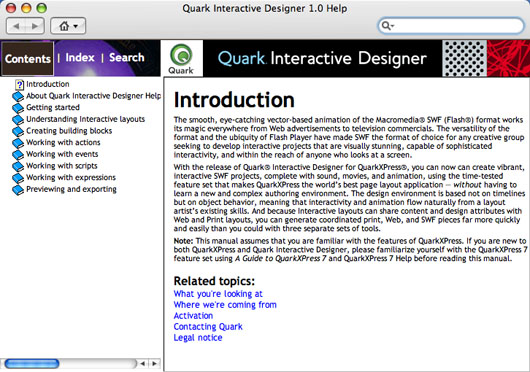Viewport: 530px width, 372px height.
Task: Open the magnifier search options menu
Action: pyautogui.click(x=387, y=26)
